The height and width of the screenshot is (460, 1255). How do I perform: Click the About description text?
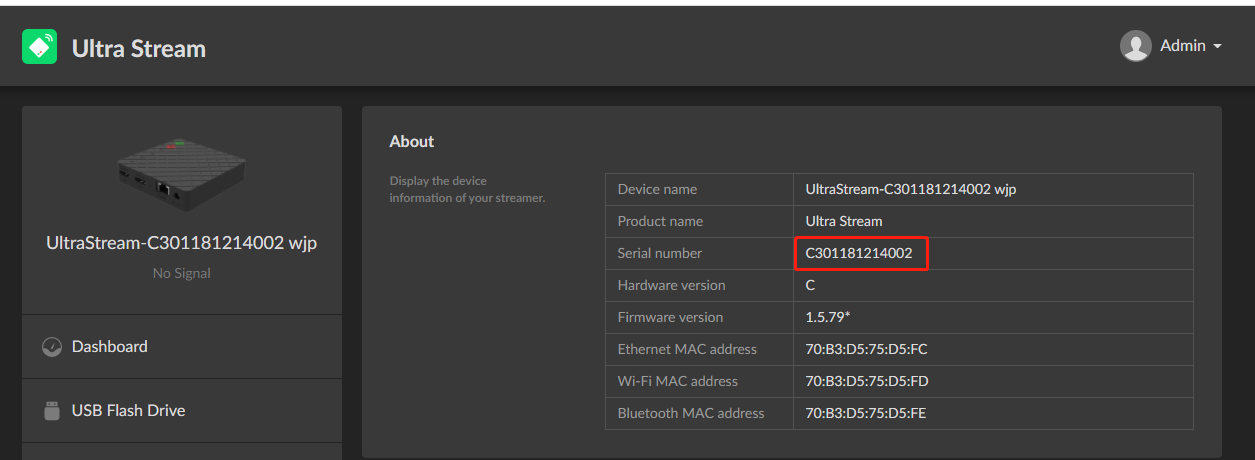click(x=467, y=189)
